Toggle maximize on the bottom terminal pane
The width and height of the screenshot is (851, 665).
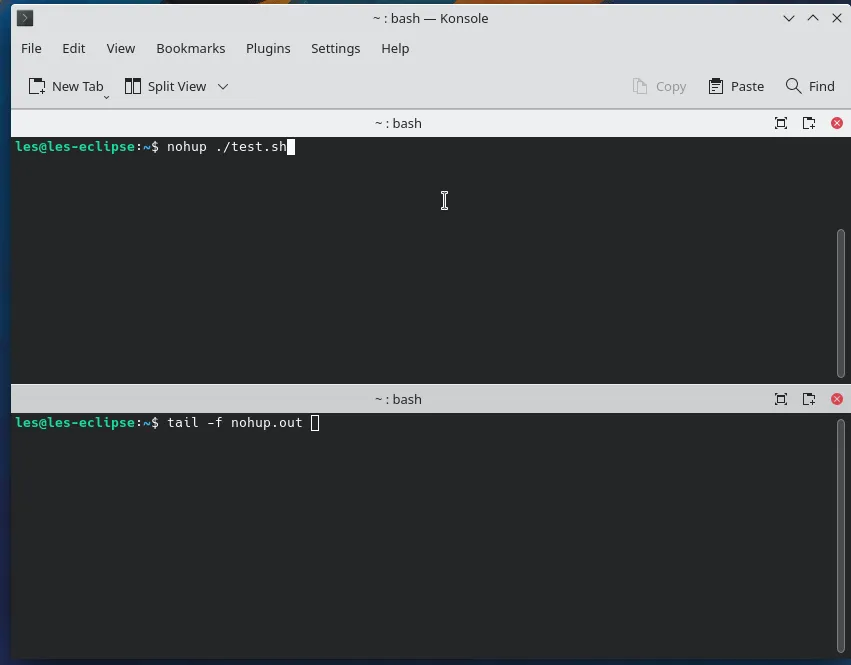coord(780,399)
